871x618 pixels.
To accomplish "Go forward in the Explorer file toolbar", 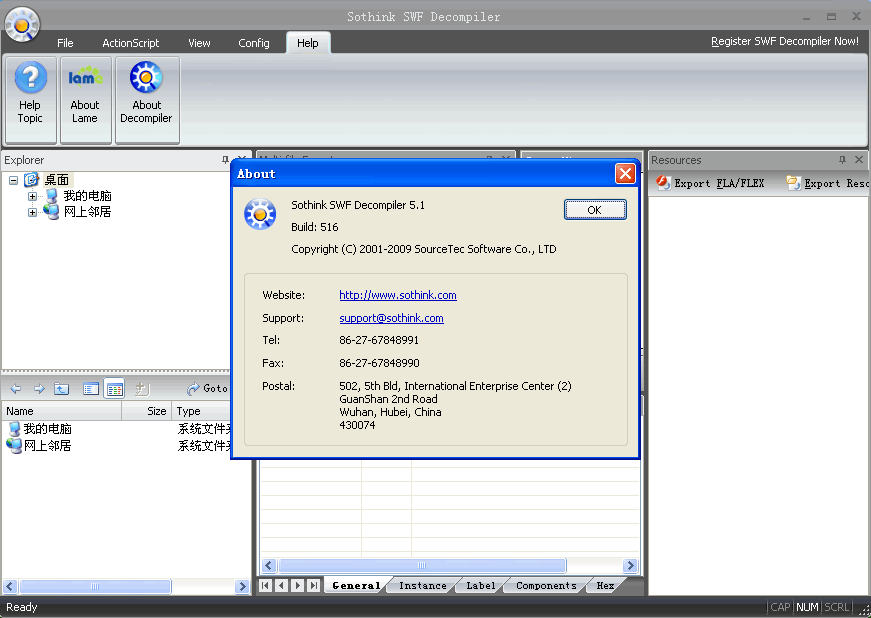I will 39,389.
